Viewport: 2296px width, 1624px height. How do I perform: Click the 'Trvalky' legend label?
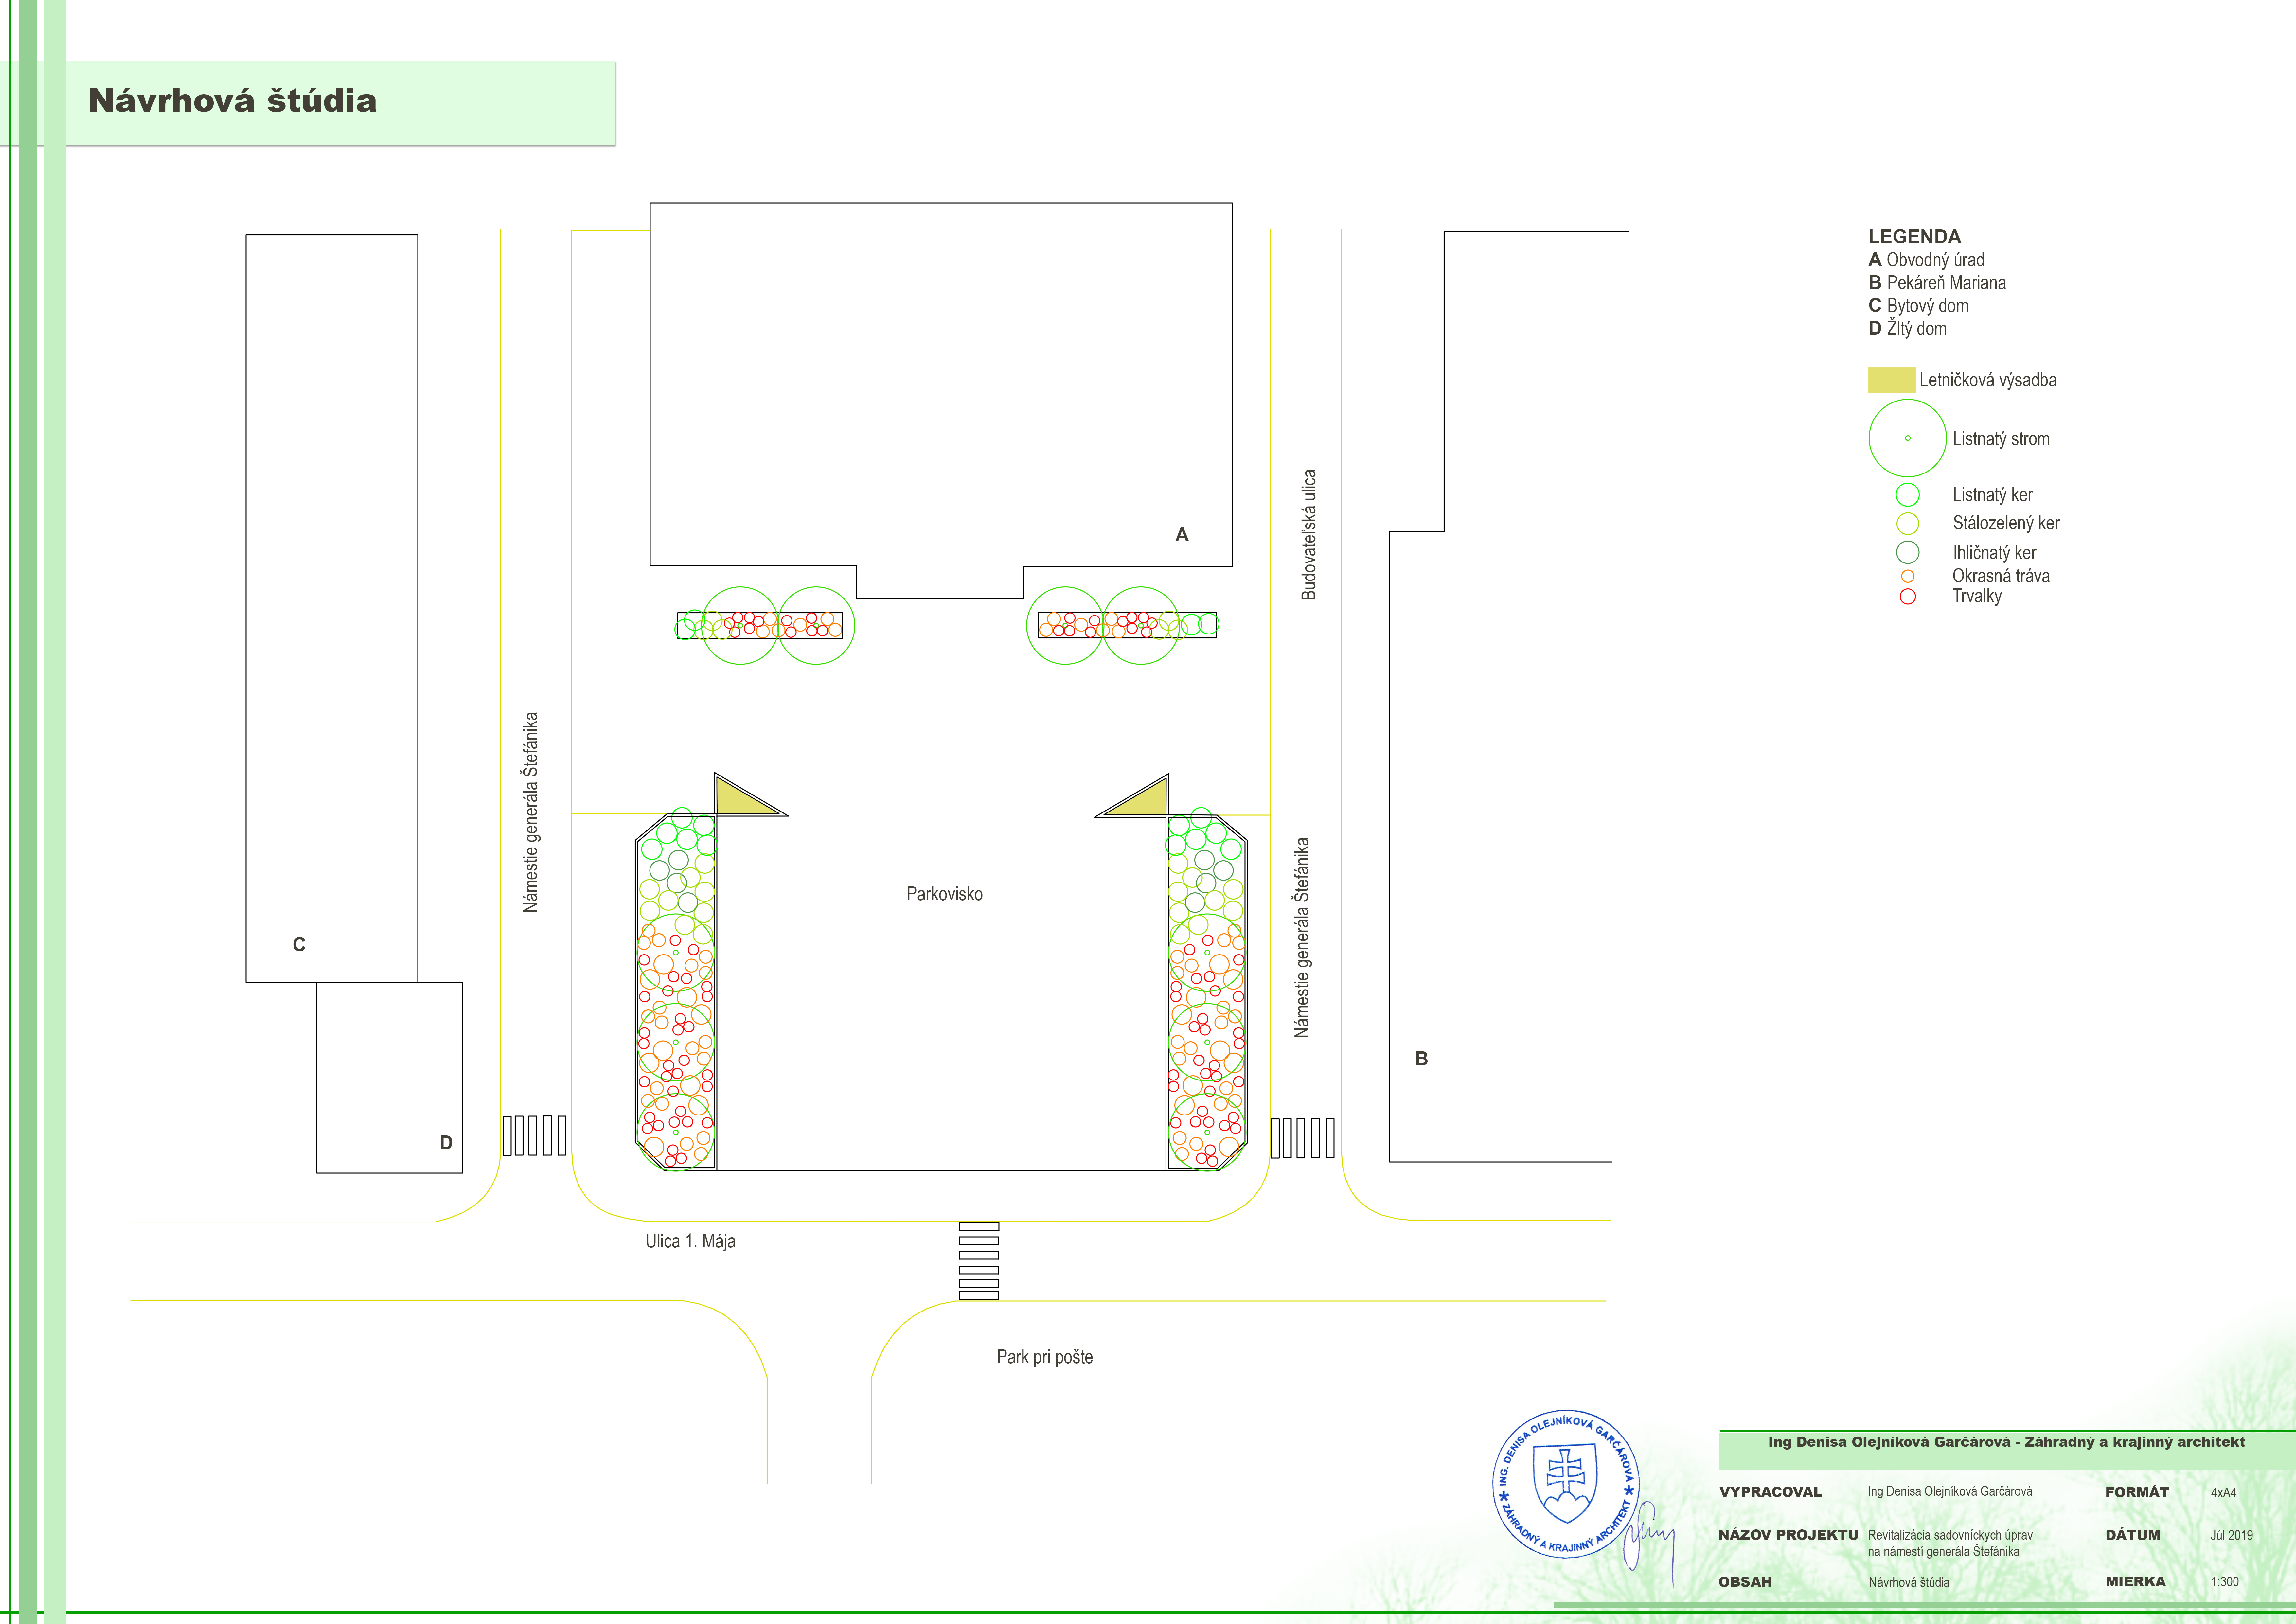click(1977, 596)
